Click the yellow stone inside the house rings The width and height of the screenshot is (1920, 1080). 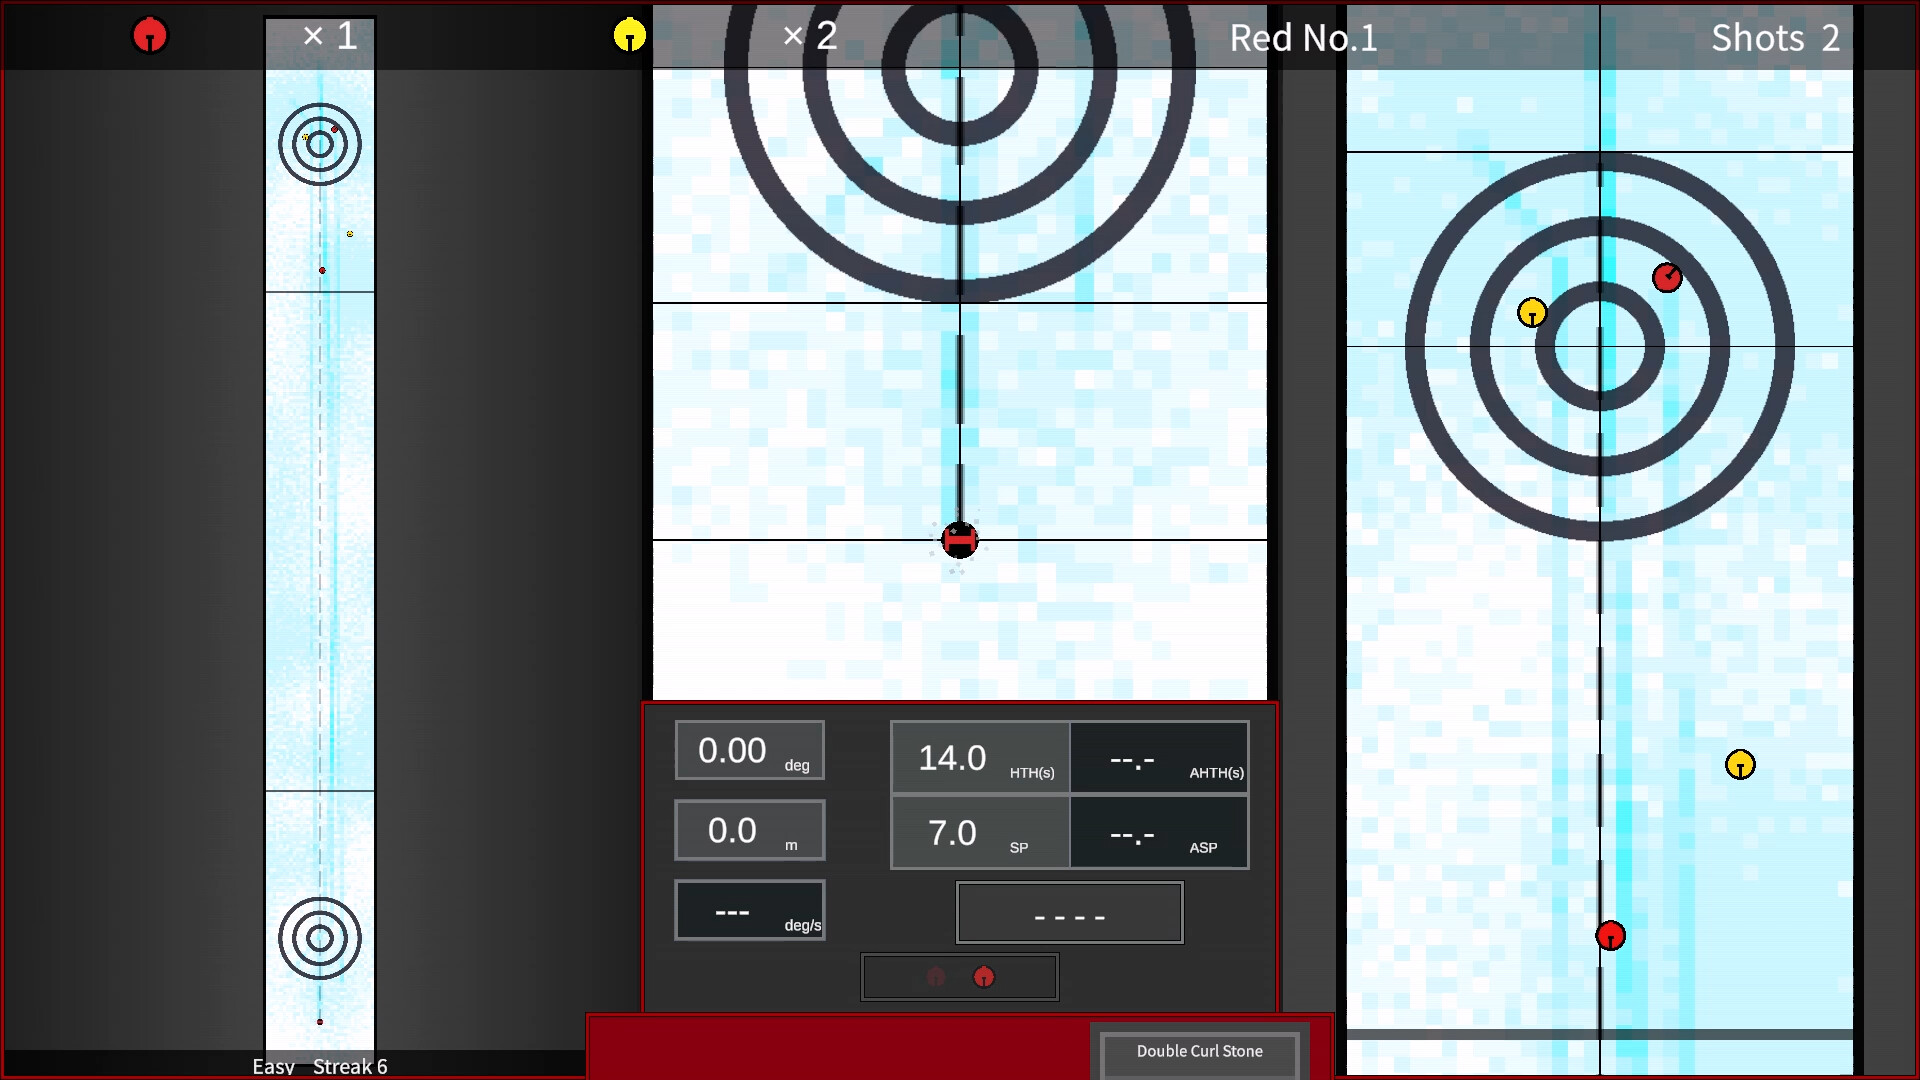(x=1532, y=313)
